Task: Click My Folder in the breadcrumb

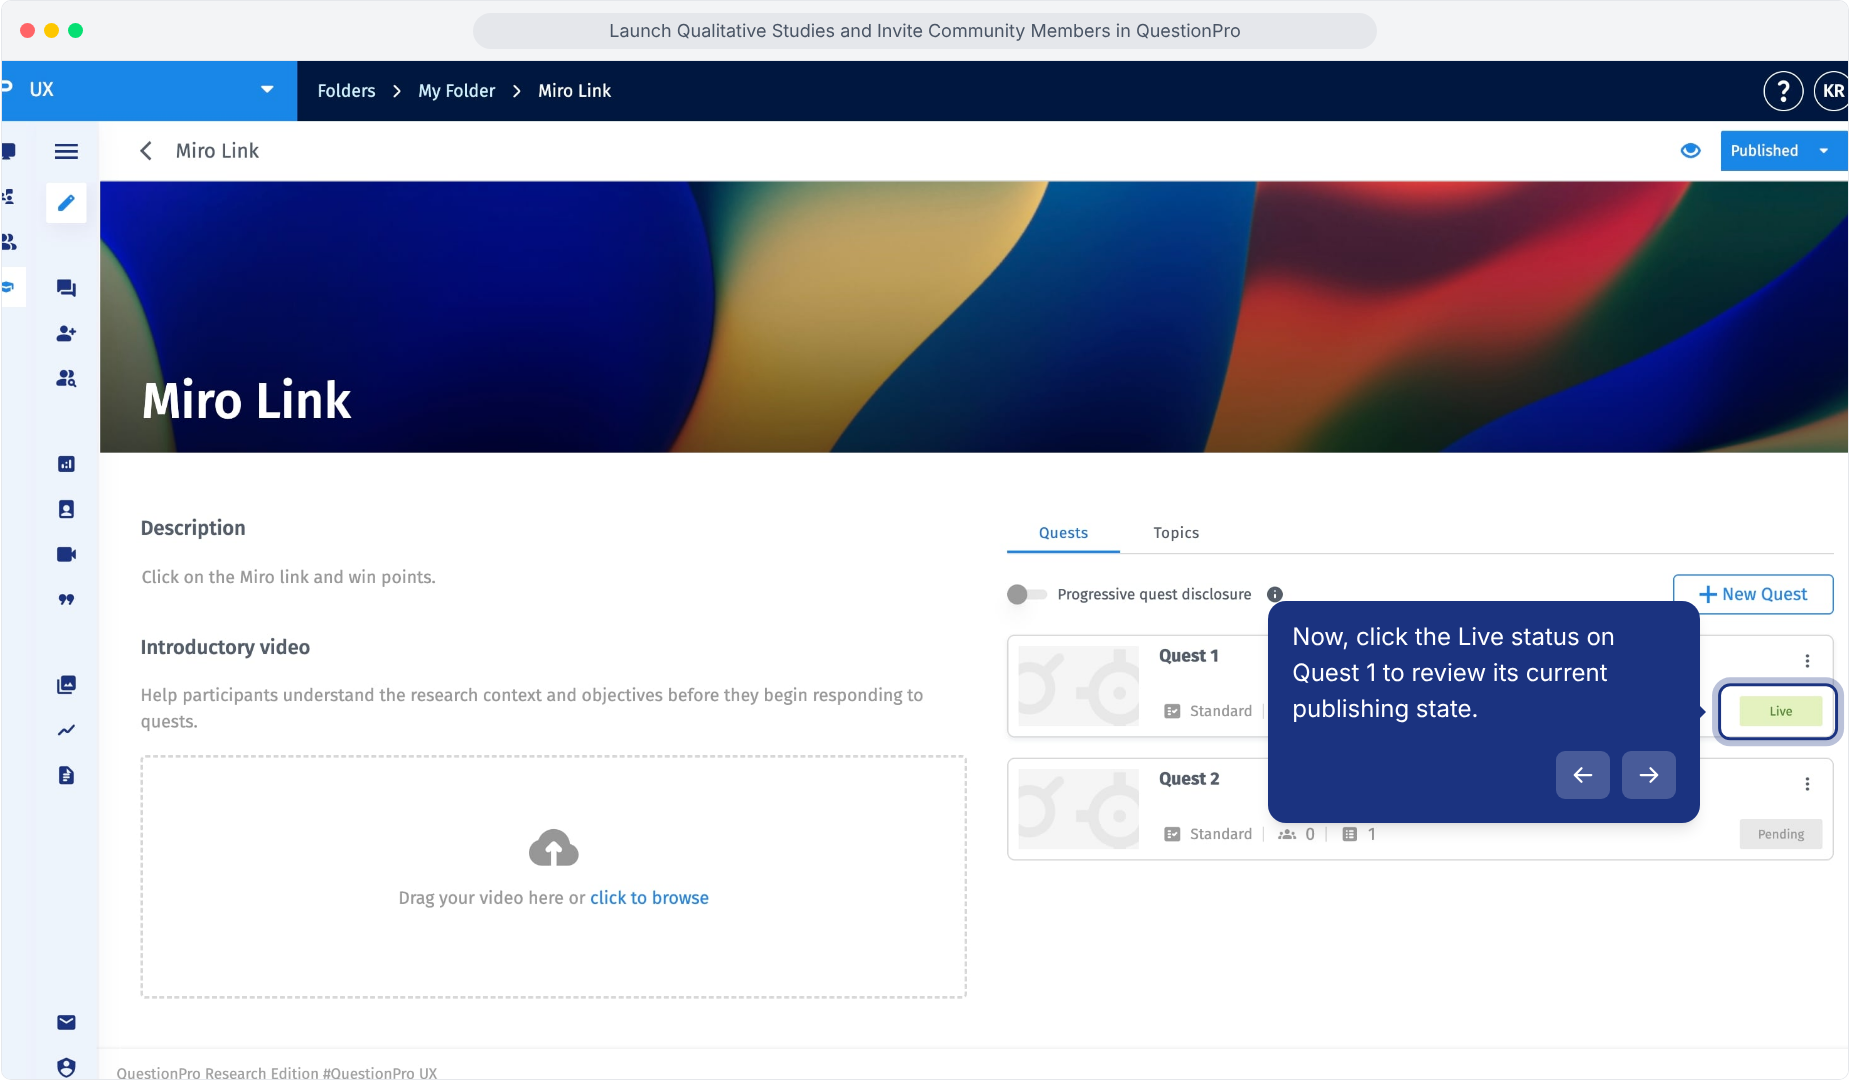Action: click(x=457, y=91)
